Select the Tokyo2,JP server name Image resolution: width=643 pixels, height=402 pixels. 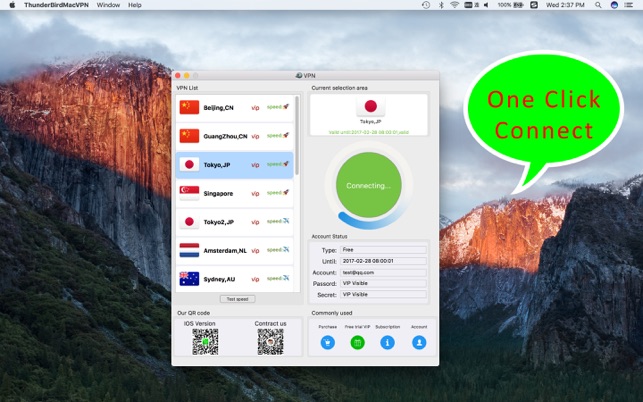(219, 222)
